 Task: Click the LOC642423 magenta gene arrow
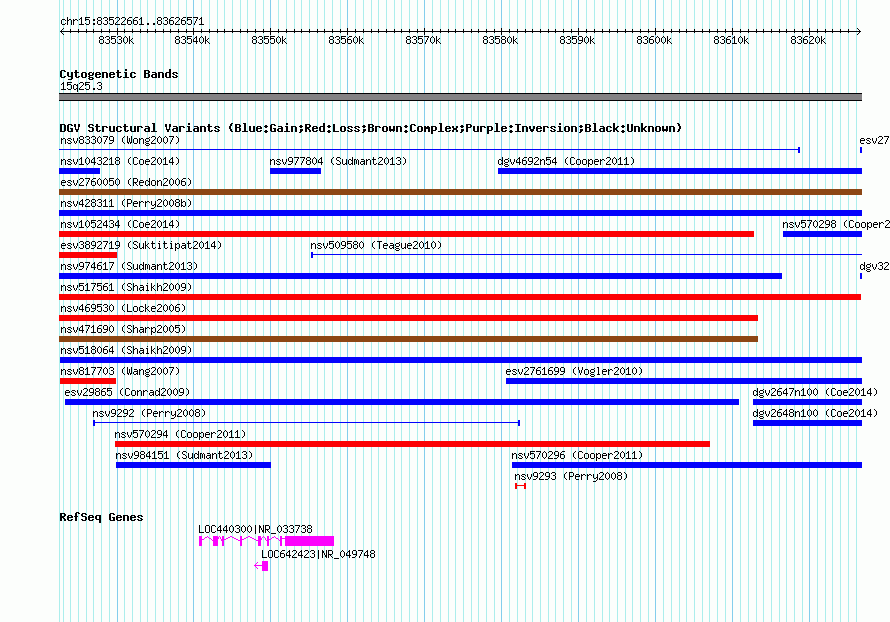261,566
